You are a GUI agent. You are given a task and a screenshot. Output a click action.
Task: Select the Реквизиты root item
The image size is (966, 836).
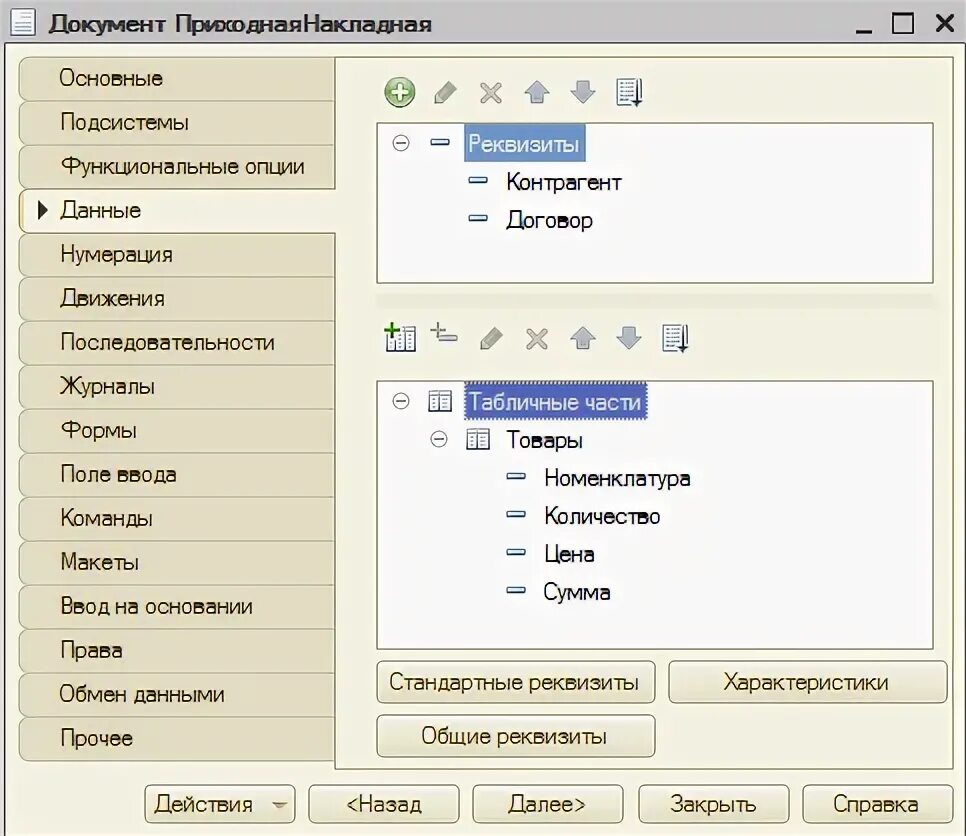[x=524, y=144]
